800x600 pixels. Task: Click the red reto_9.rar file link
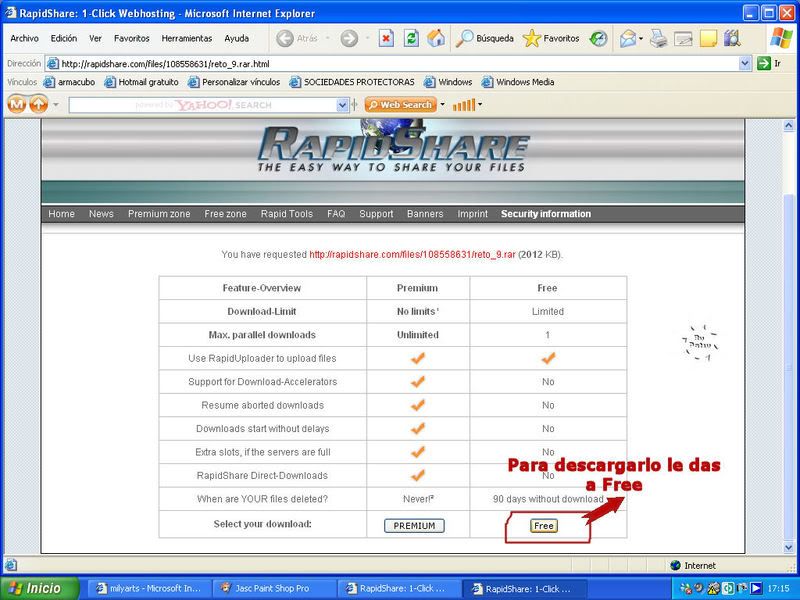pyautogui.click(x=412, y=254)
